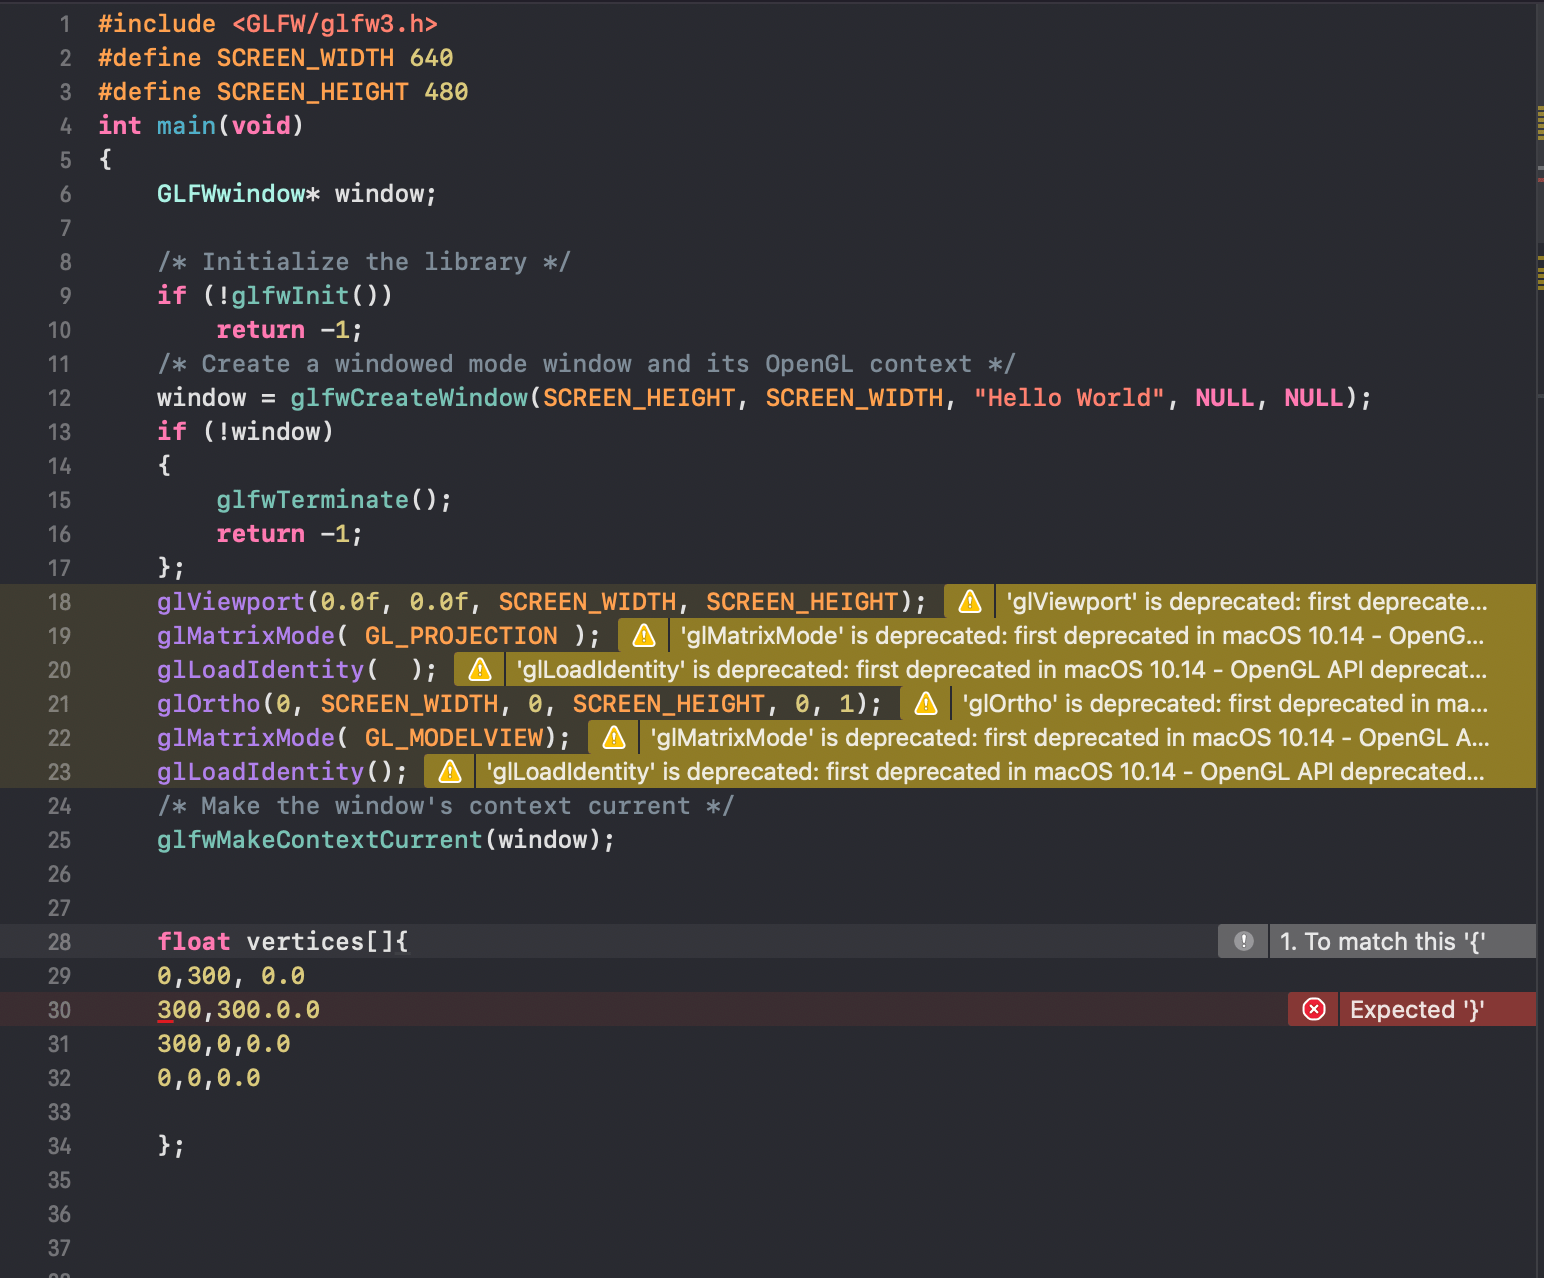Click line number 12 in the gutter
The image size is (1544, 1278).
click(59, 397)
